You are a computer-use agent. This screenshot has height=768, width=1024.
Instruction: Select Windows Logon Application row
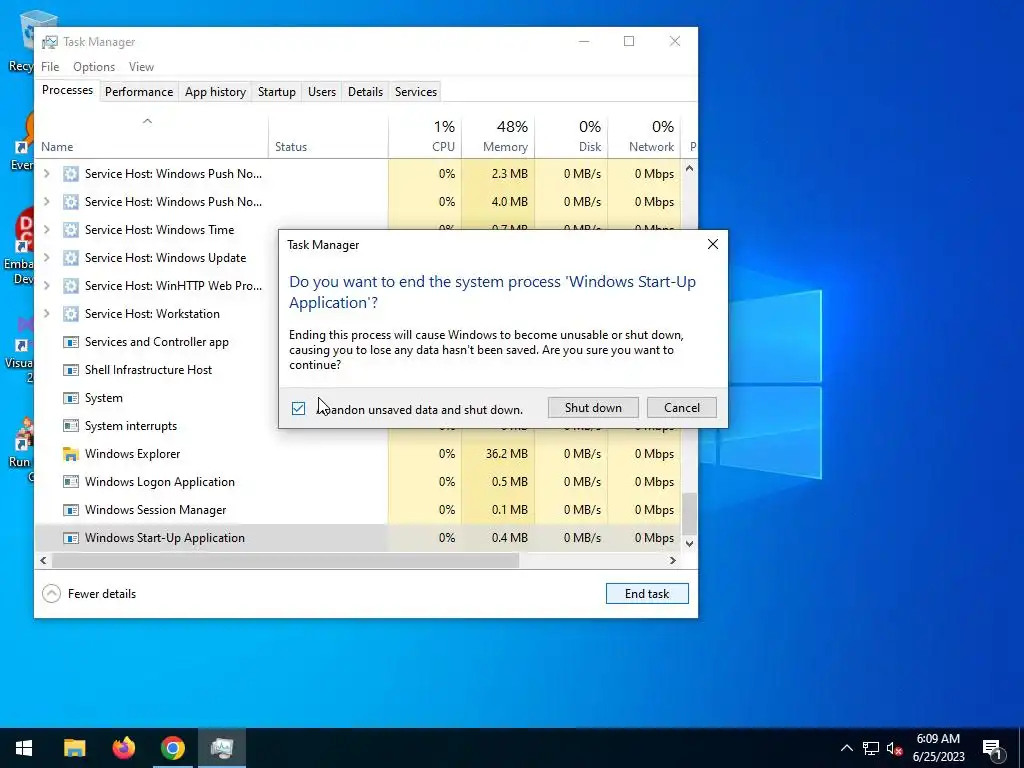coord(358,482)
